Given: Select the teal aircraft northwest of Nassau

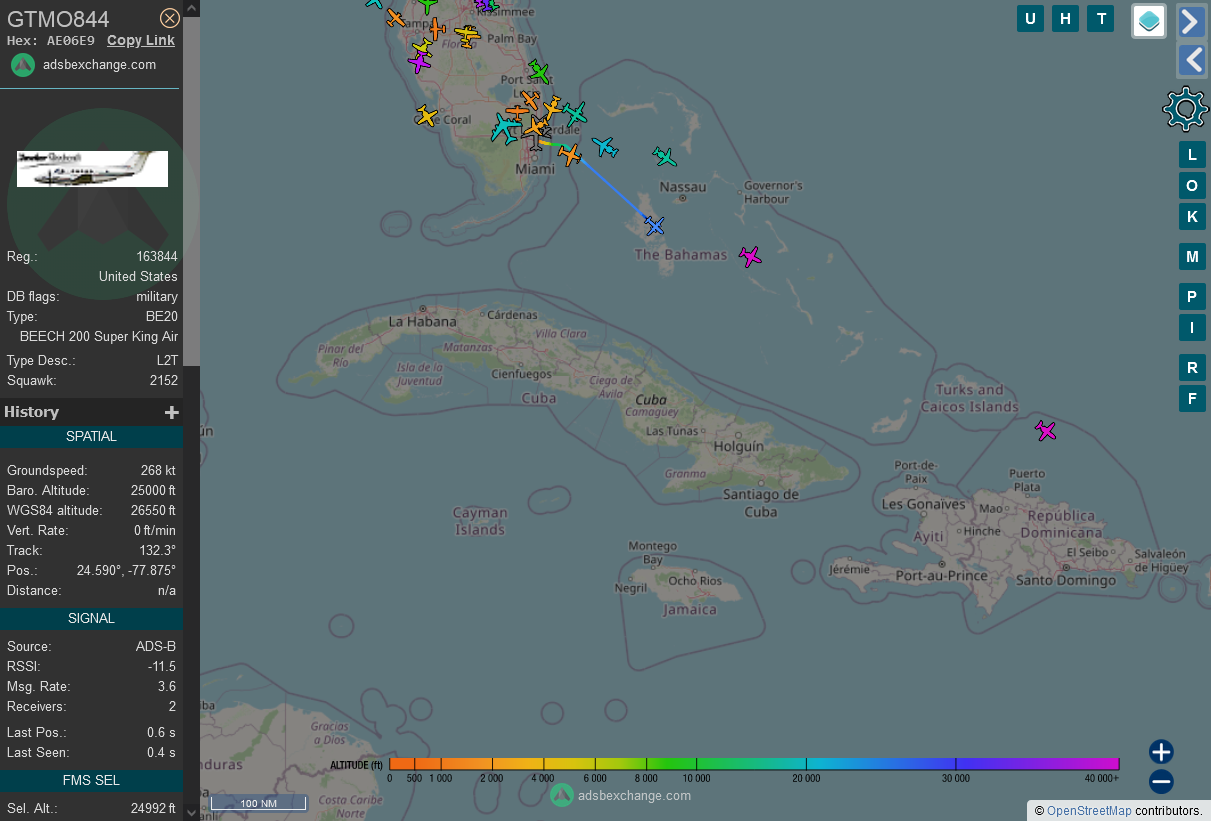Looking at the screenshot, I should [665, 157].
